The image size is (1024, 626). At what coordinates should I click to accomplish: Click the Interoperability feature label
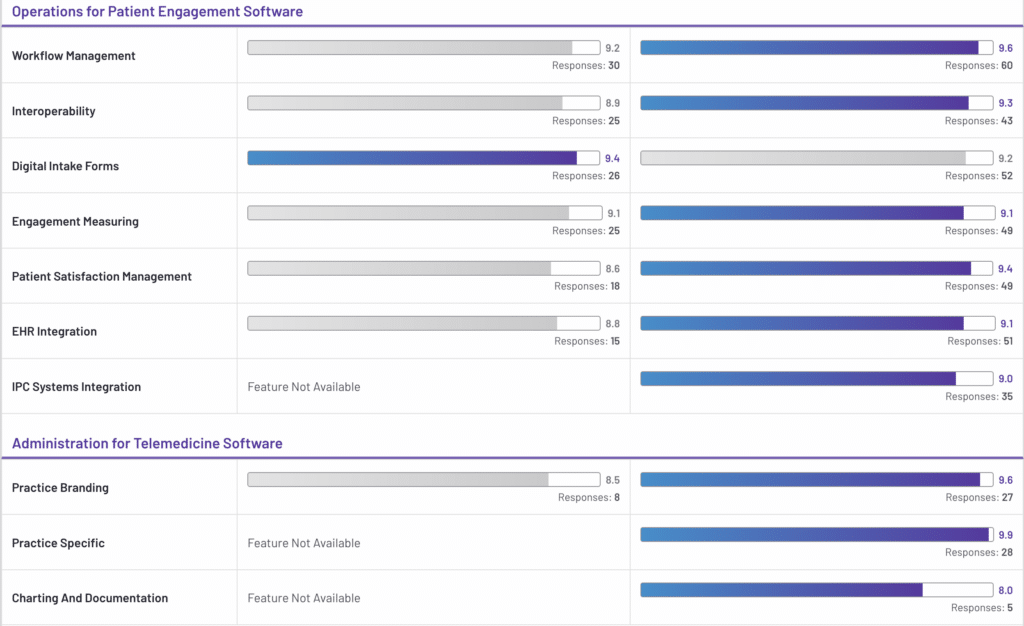(x=54, y=111)
